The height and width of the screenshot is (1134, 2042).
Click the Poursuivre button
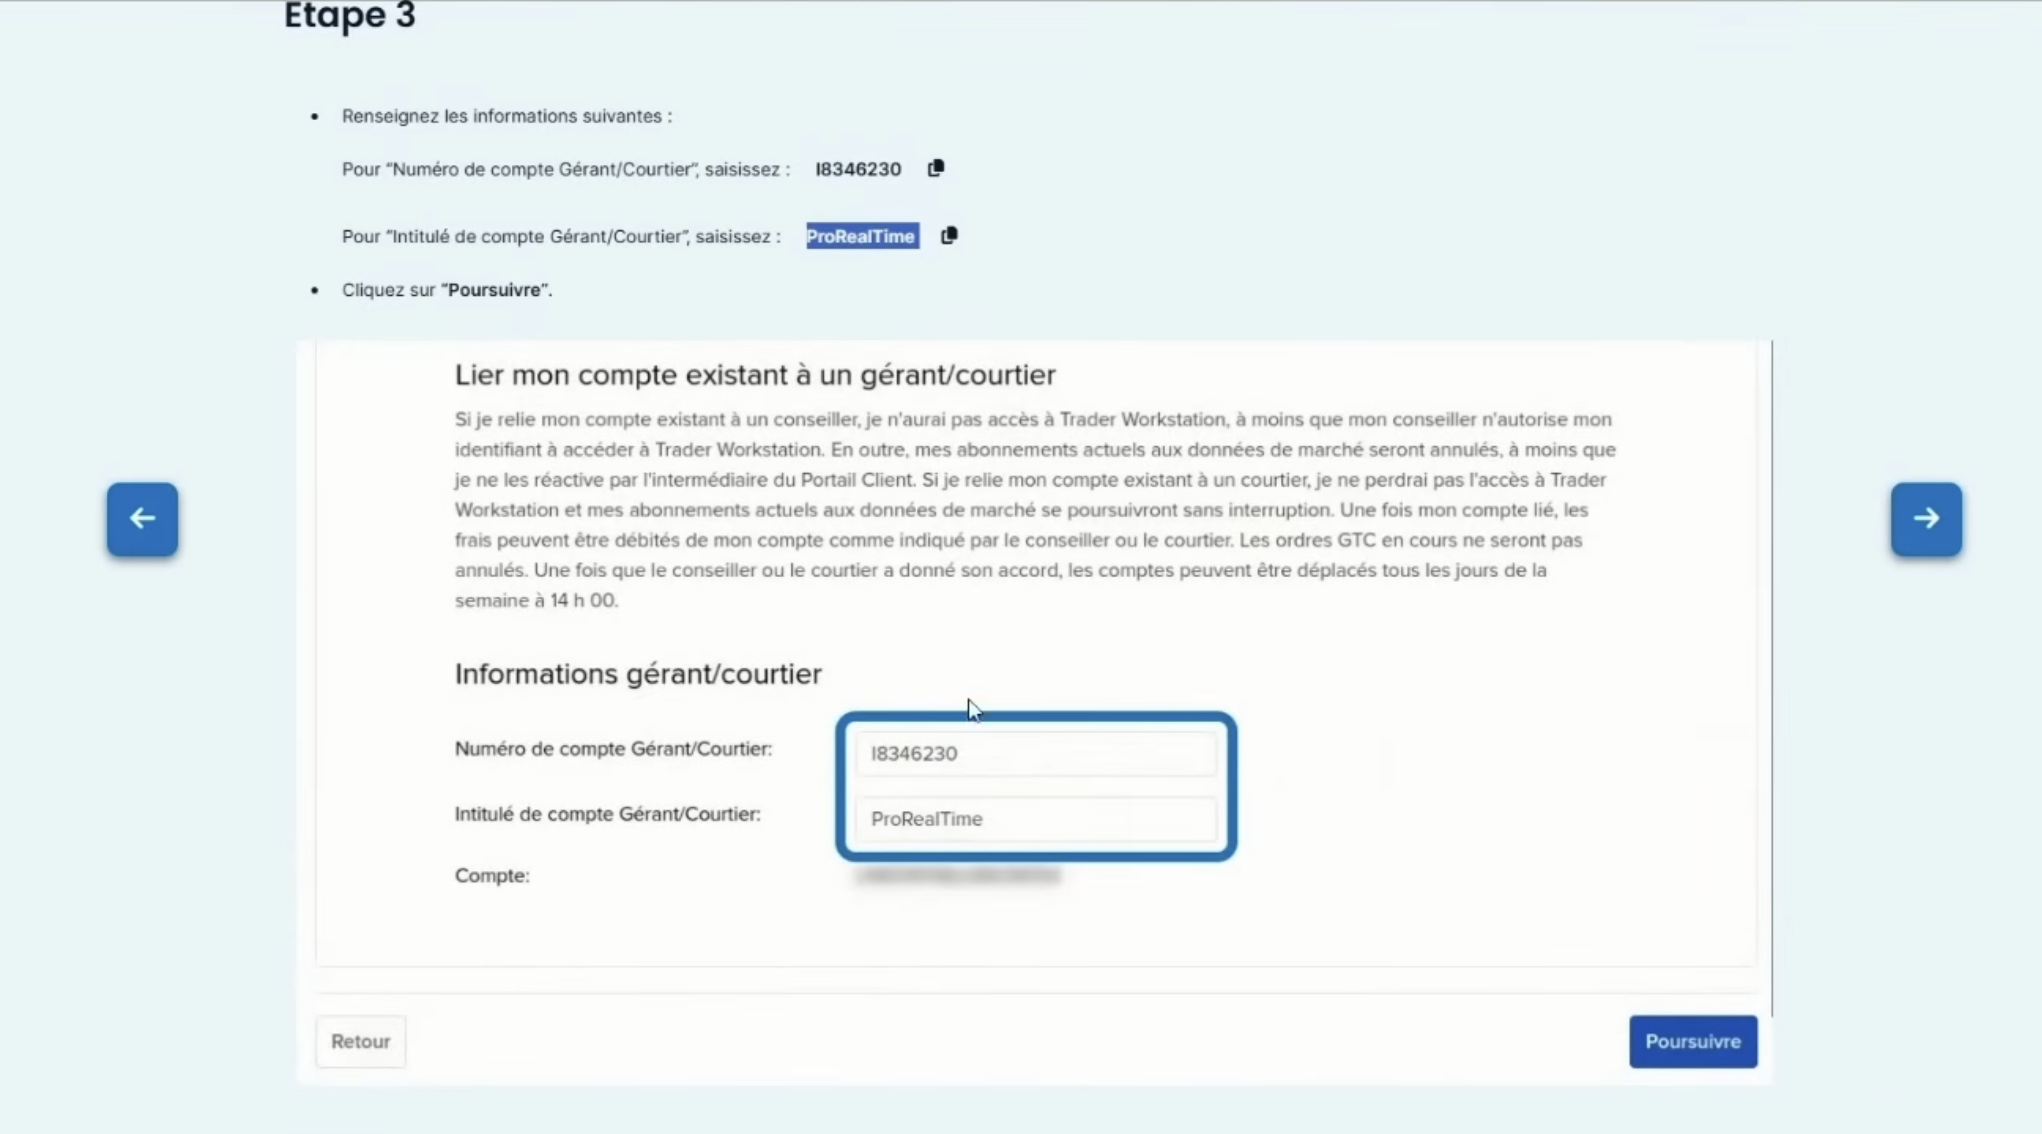click(x=1692, y=1041)
